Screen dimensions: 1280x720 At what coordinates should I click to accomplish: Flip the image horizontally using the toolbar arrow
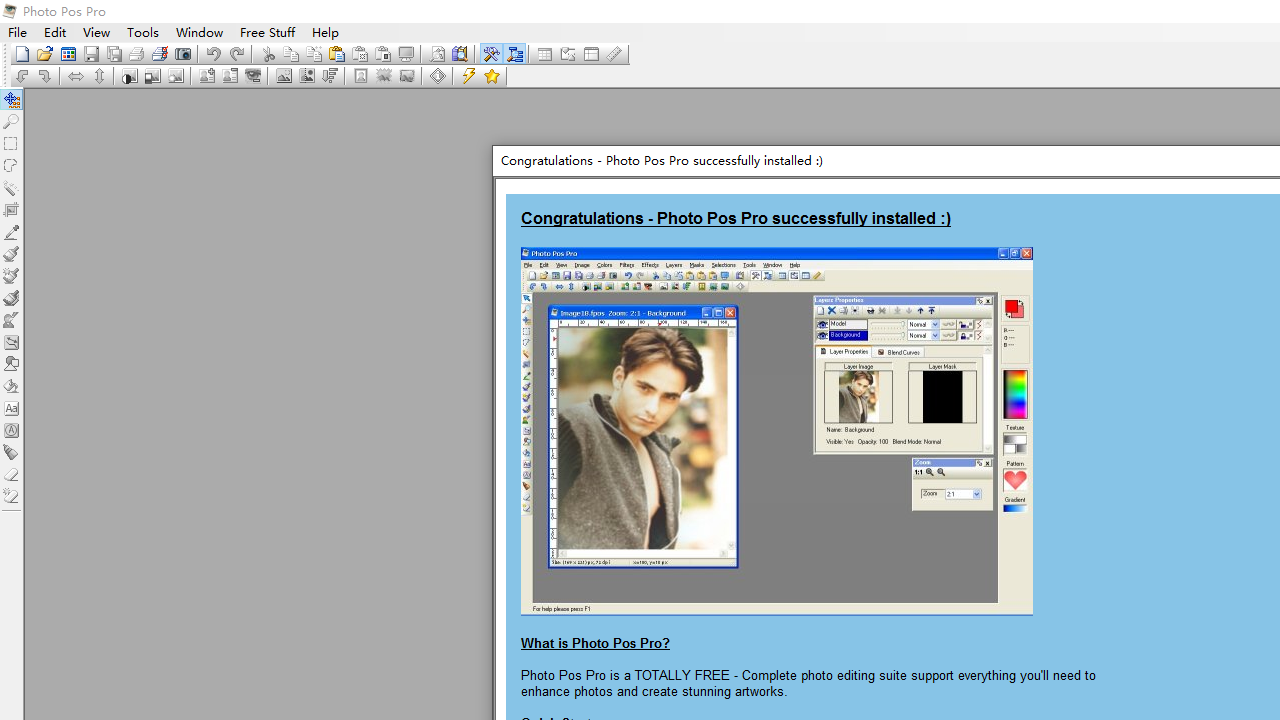pos(76,76)
